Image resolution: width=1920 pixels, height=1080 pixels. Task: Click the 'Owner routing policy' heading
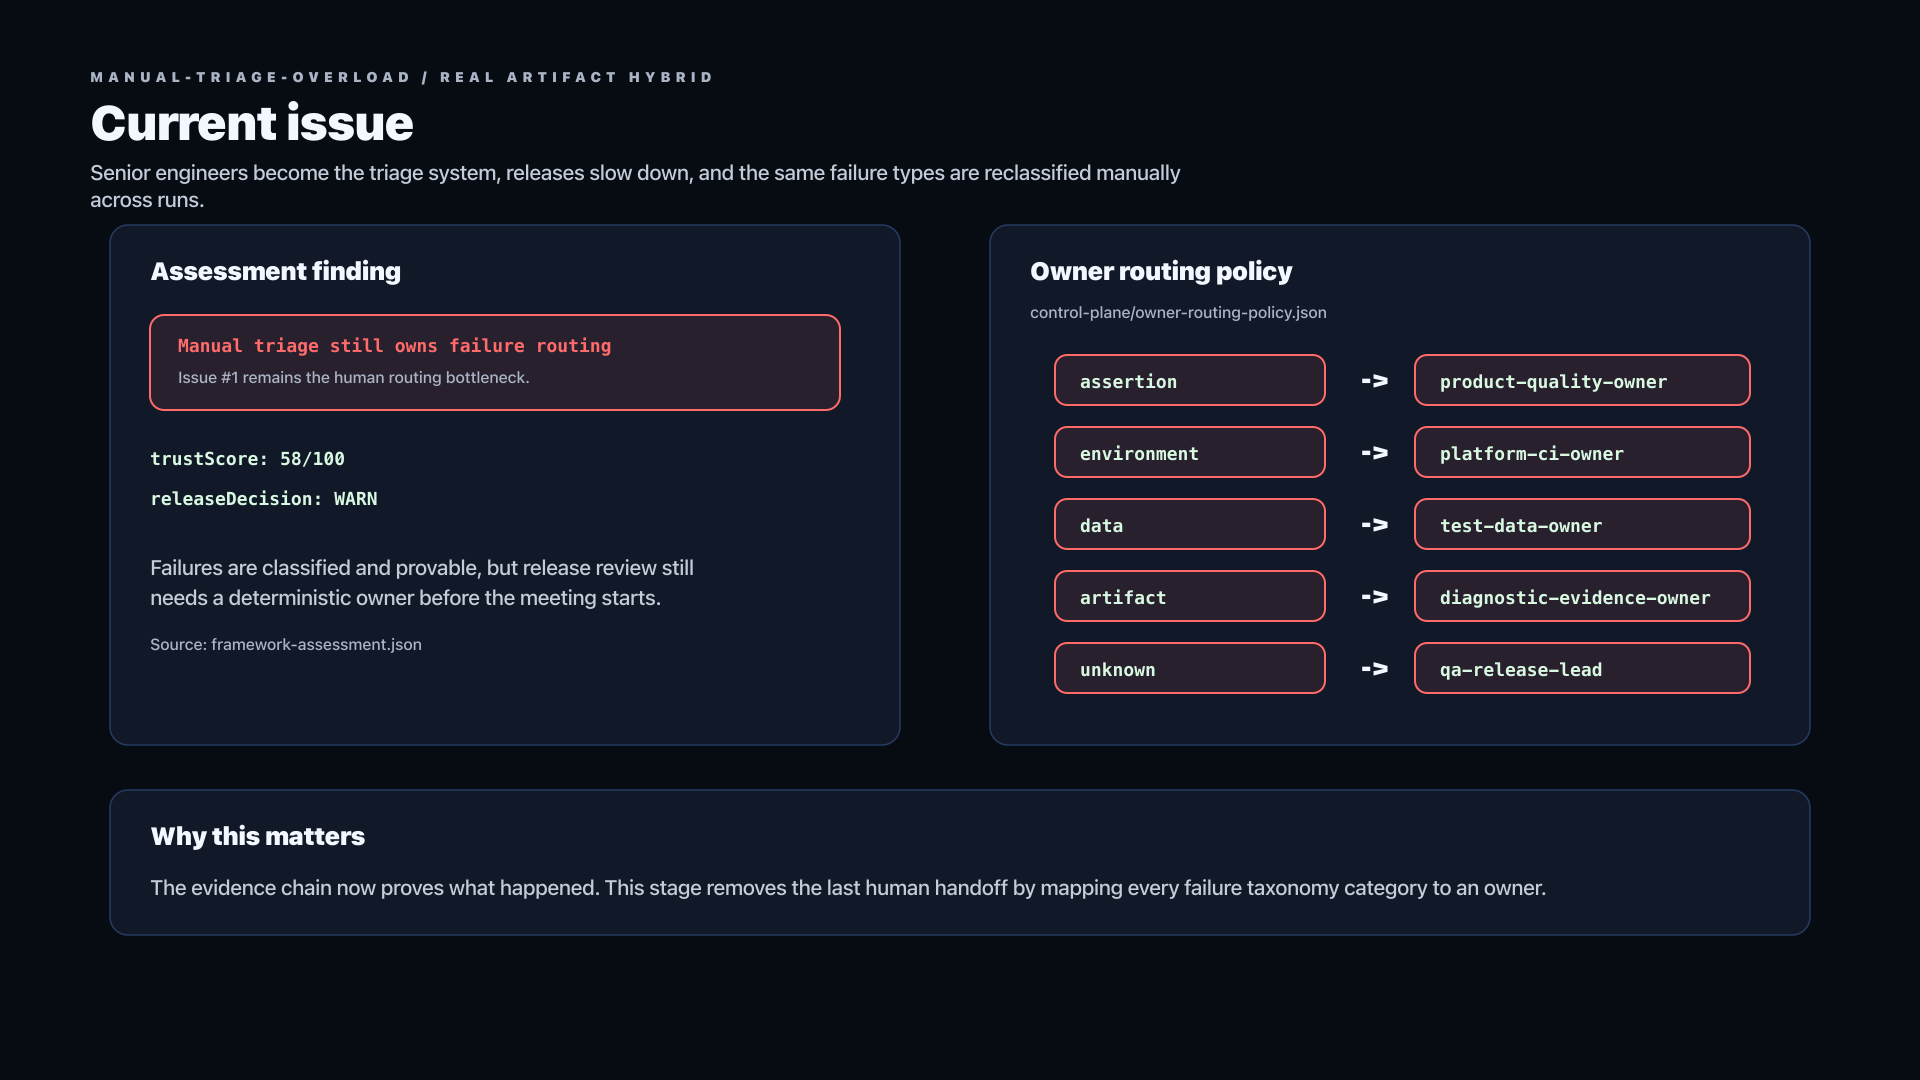pos(1161,271)
